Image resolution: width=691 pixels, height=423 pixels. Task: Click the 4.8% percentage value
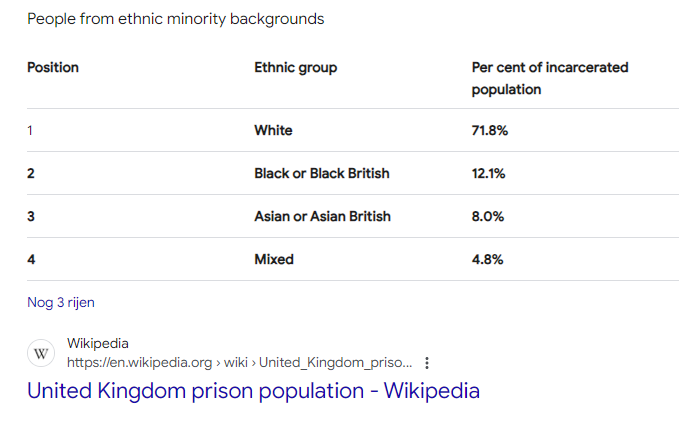(488, 259)
